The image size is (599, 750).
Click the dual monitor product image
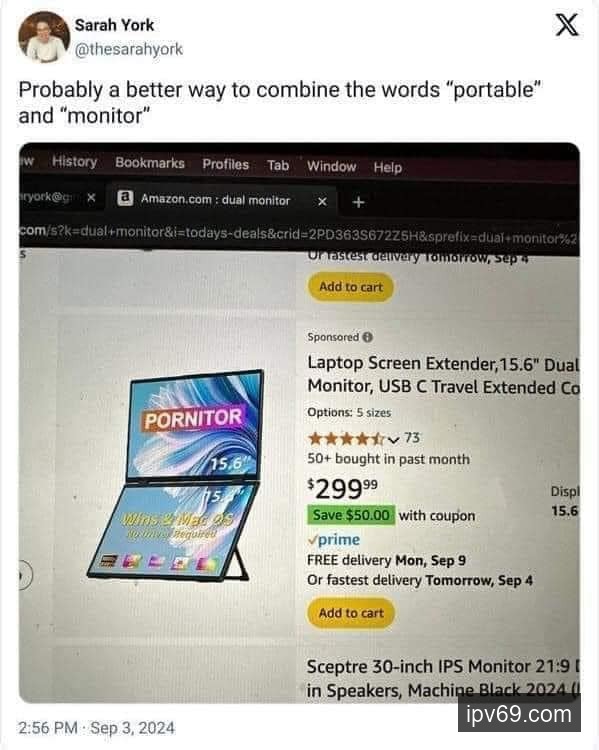point(175,475)
